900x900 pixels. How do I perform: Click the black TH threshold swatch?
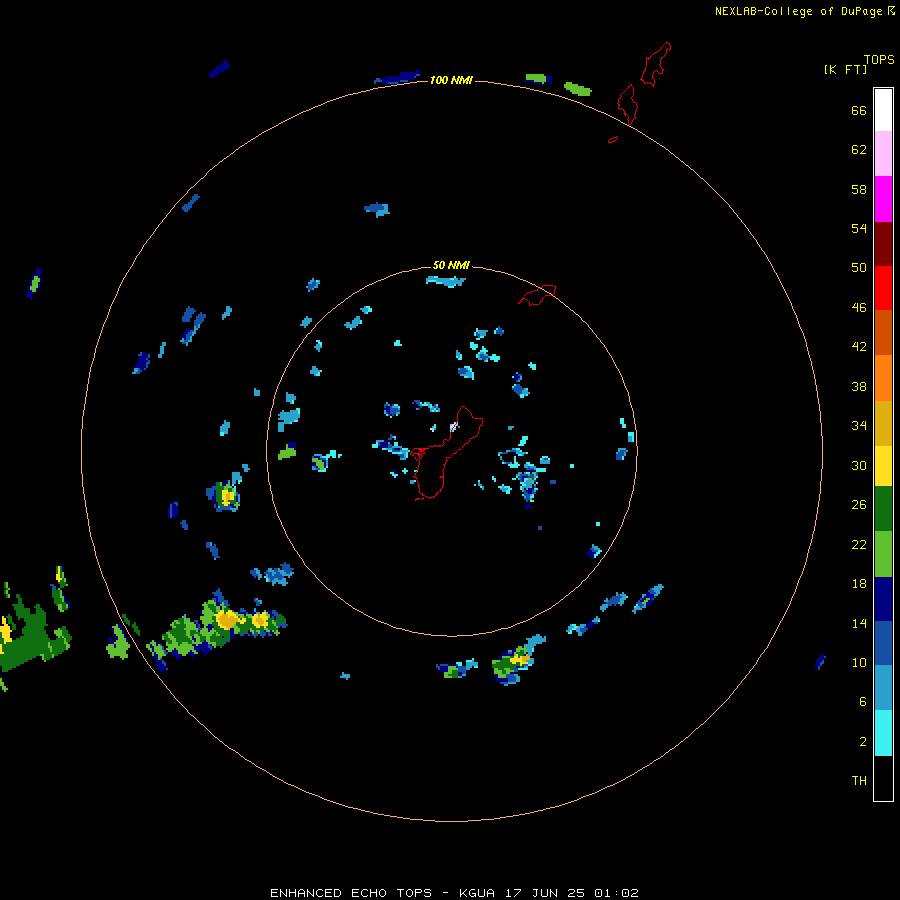883,778
